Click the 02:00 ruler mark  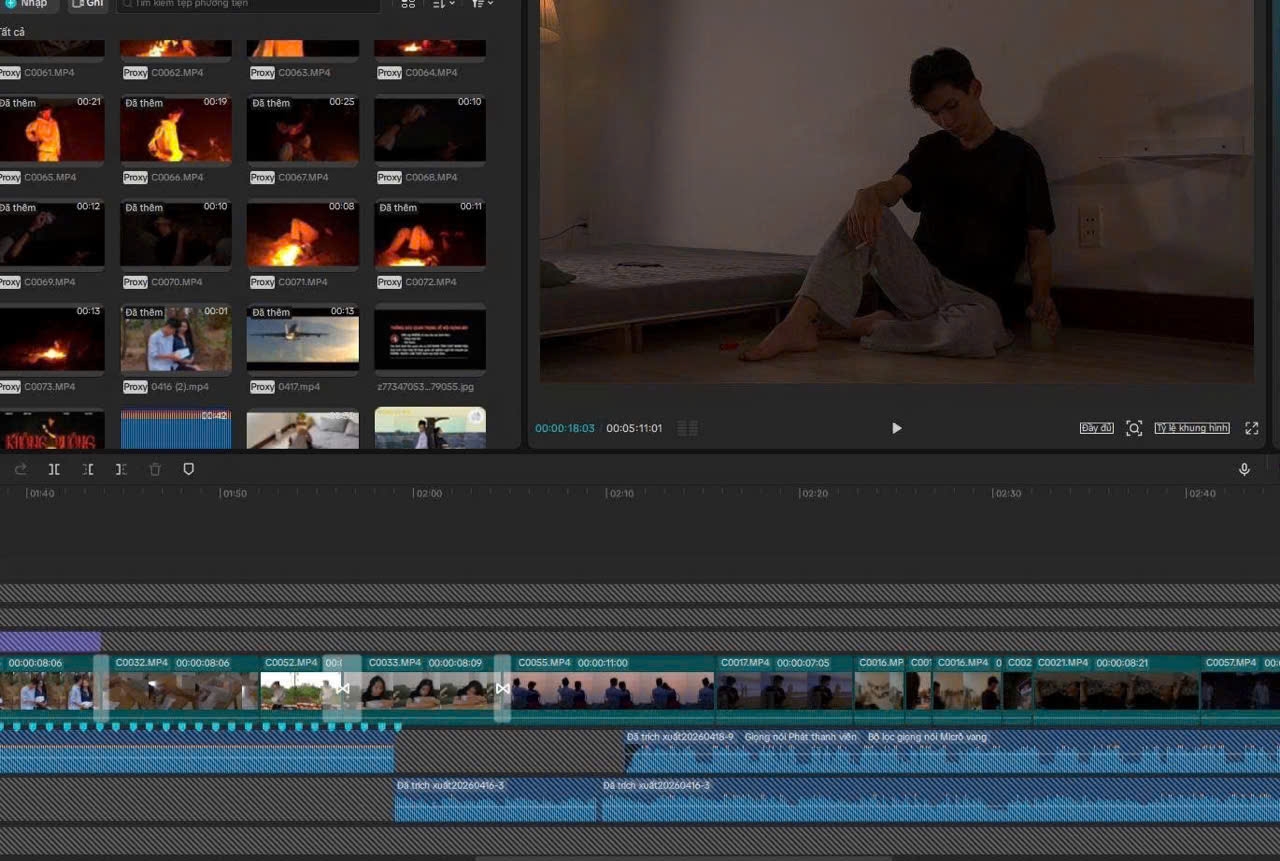(428, 493)
